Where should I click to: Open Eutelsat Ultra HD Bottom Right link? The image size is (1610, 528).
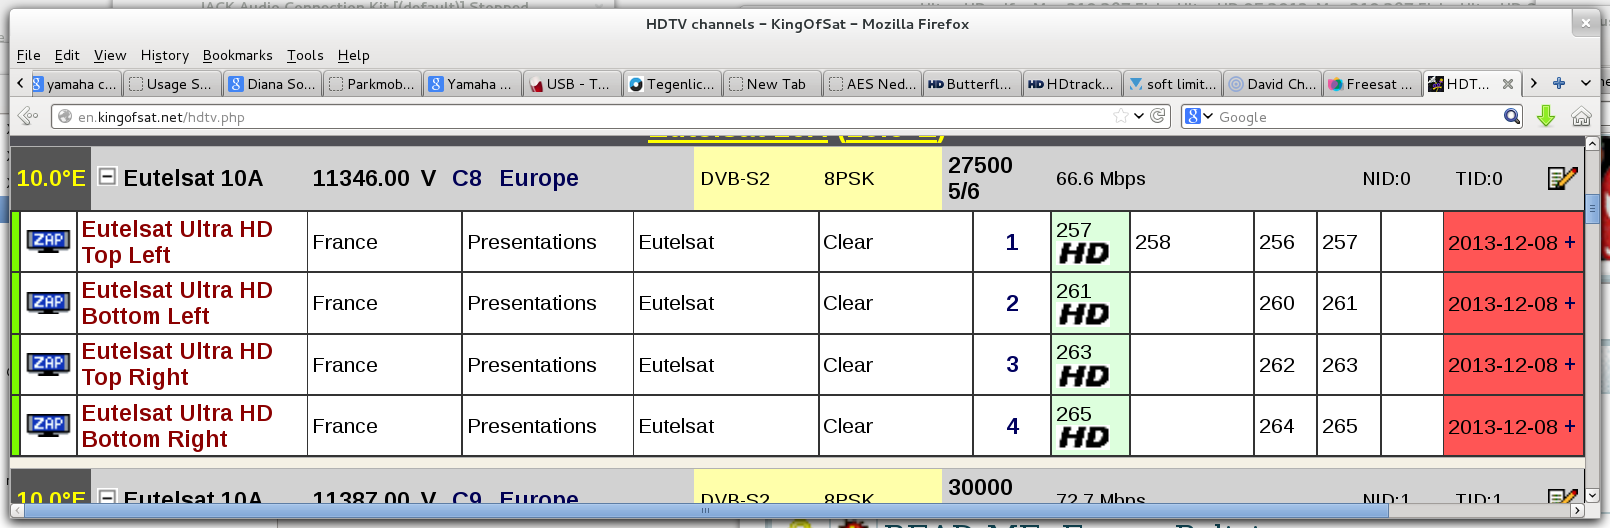click(x=177, y=426)
